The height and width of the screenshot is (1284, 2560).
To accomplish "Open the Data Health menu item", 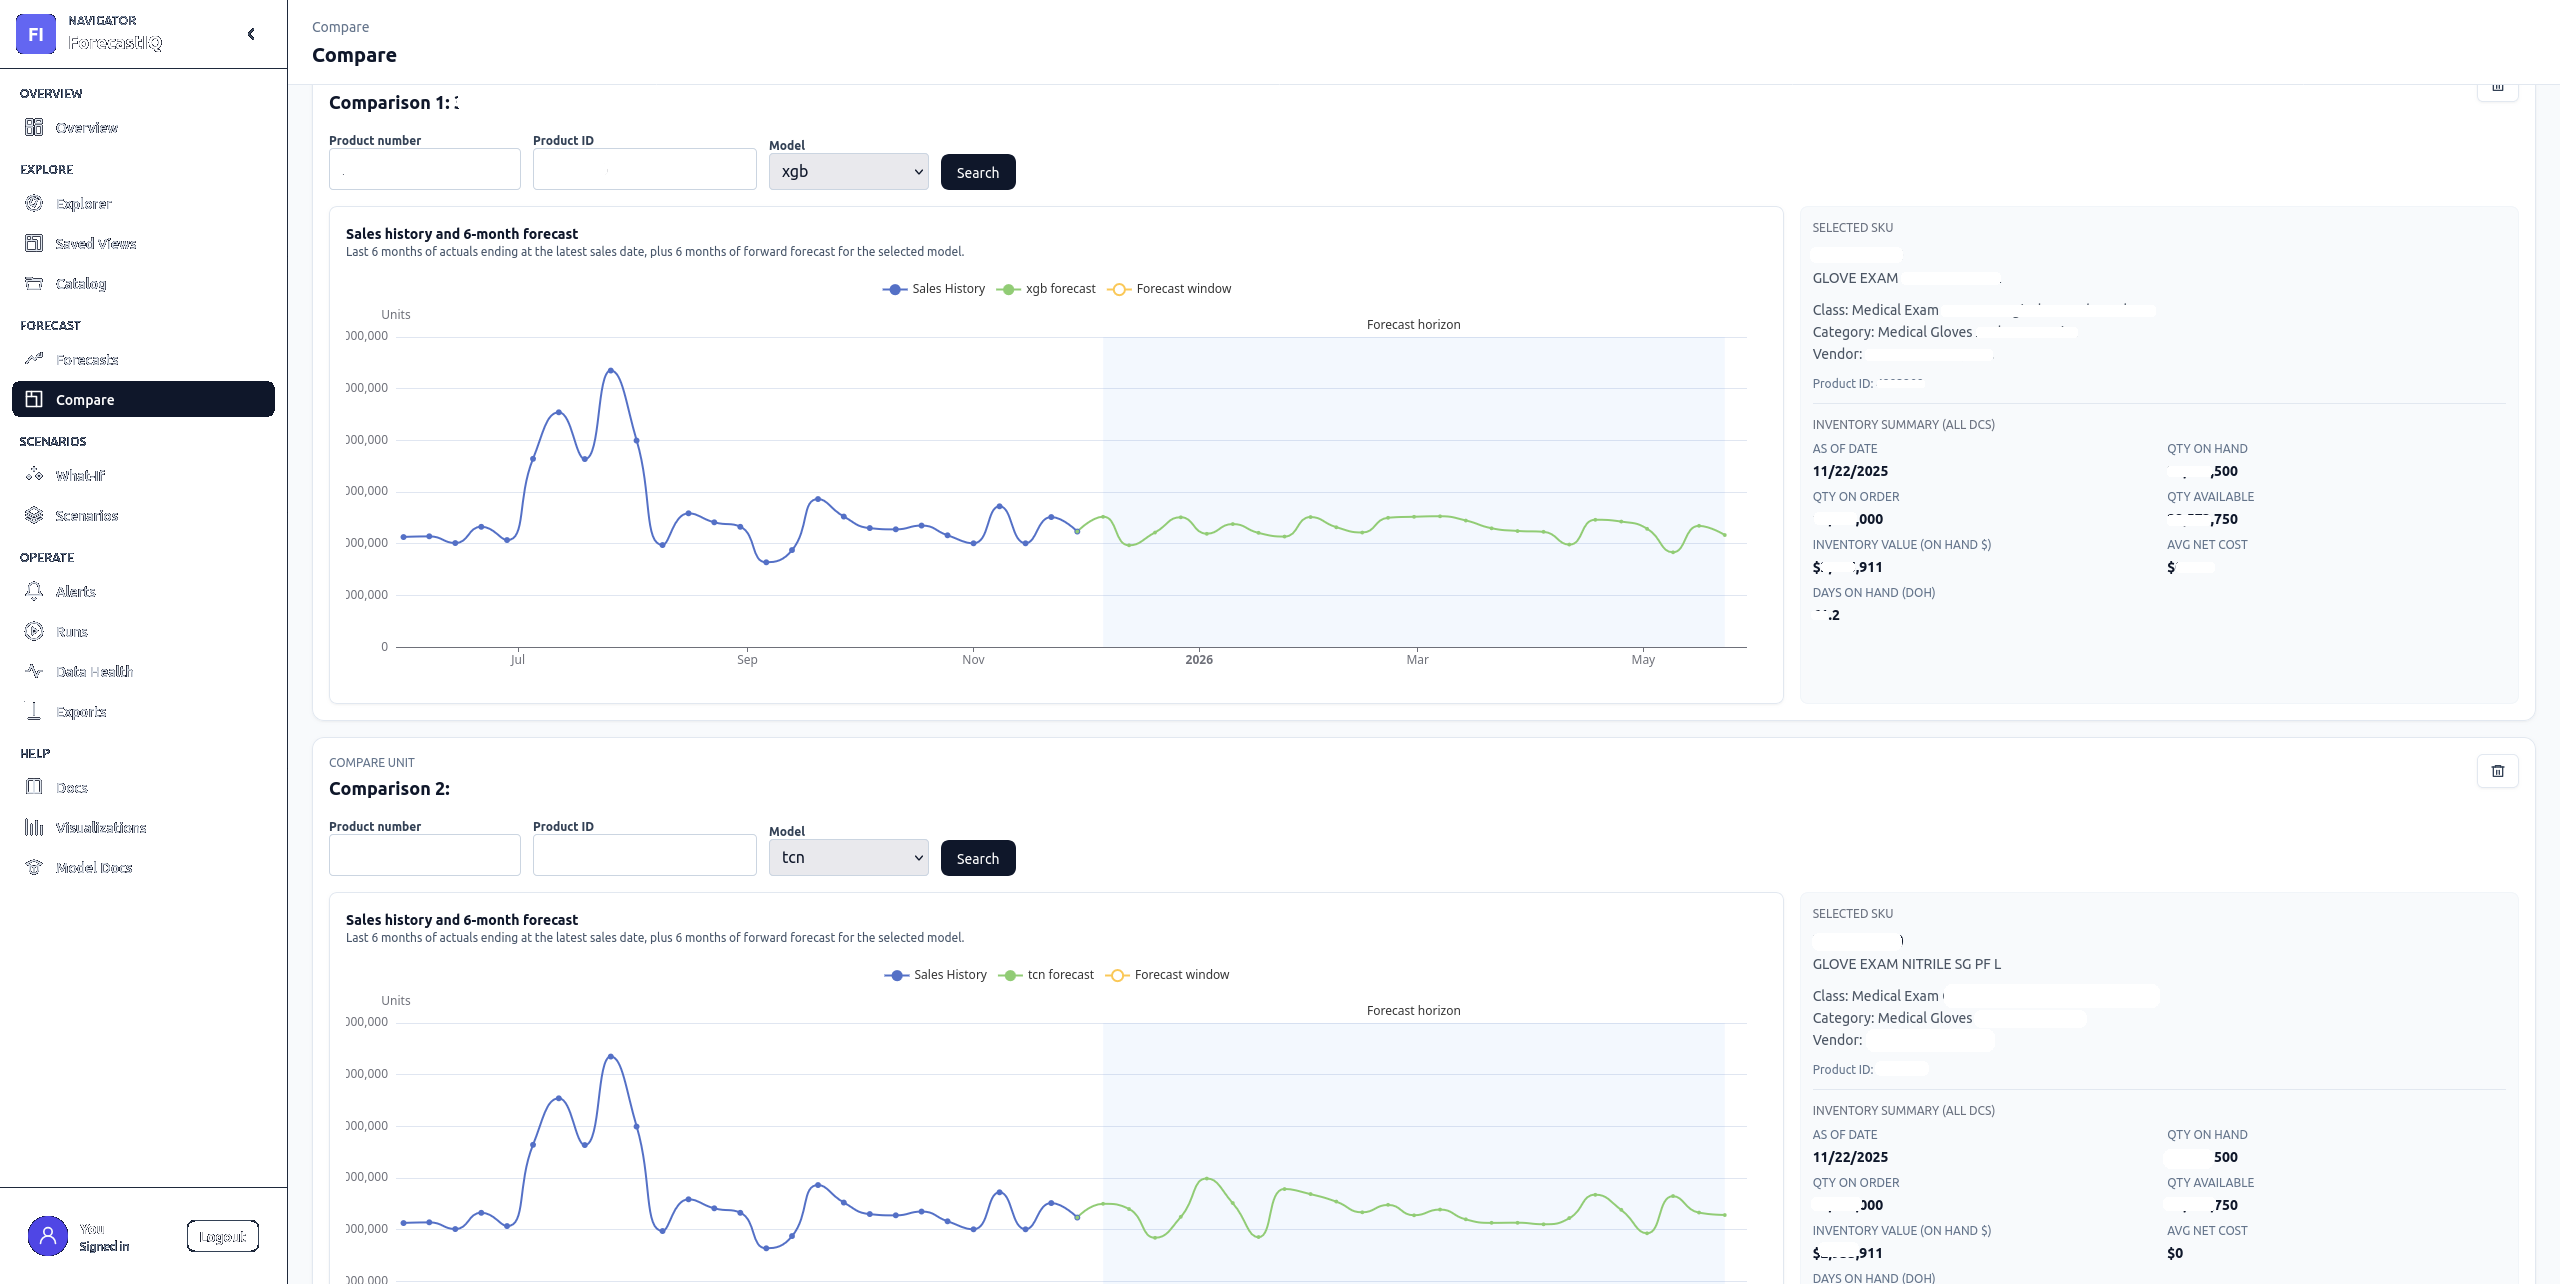I will tap(143, 671).
